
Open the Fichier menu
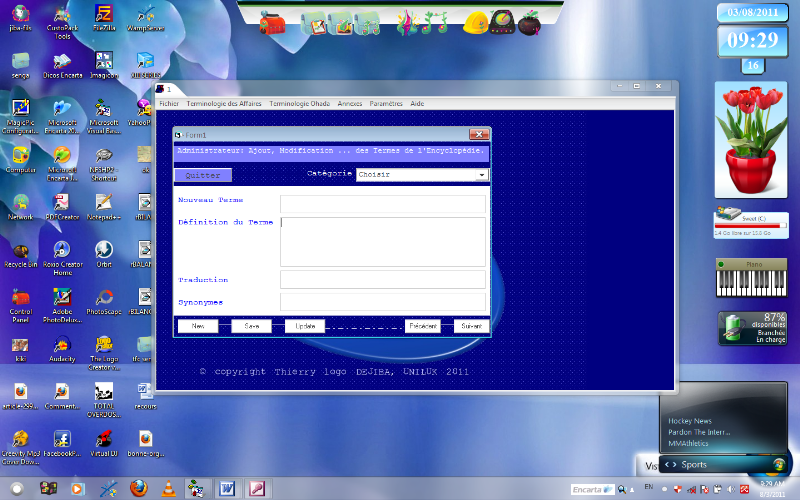(x=169, y=104)
